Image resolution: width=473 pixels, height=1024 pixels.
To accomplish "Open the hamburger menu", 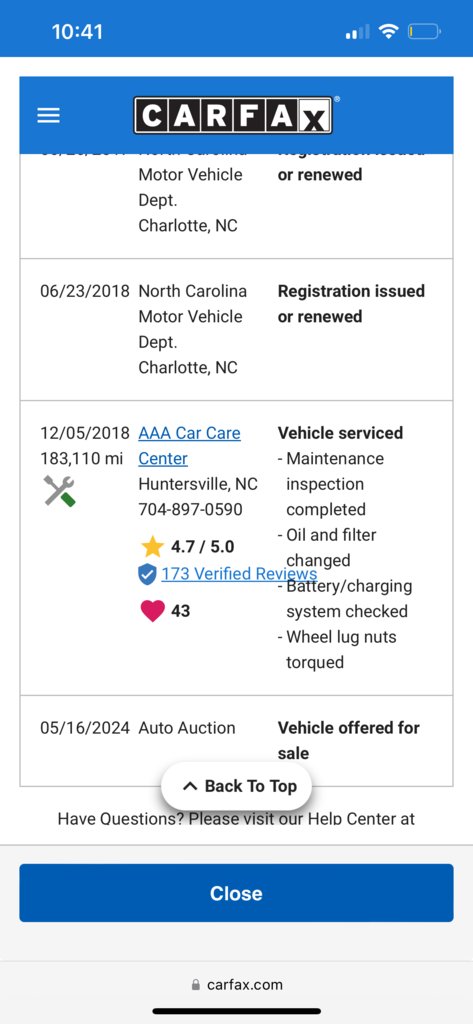I will pos(48,116).
